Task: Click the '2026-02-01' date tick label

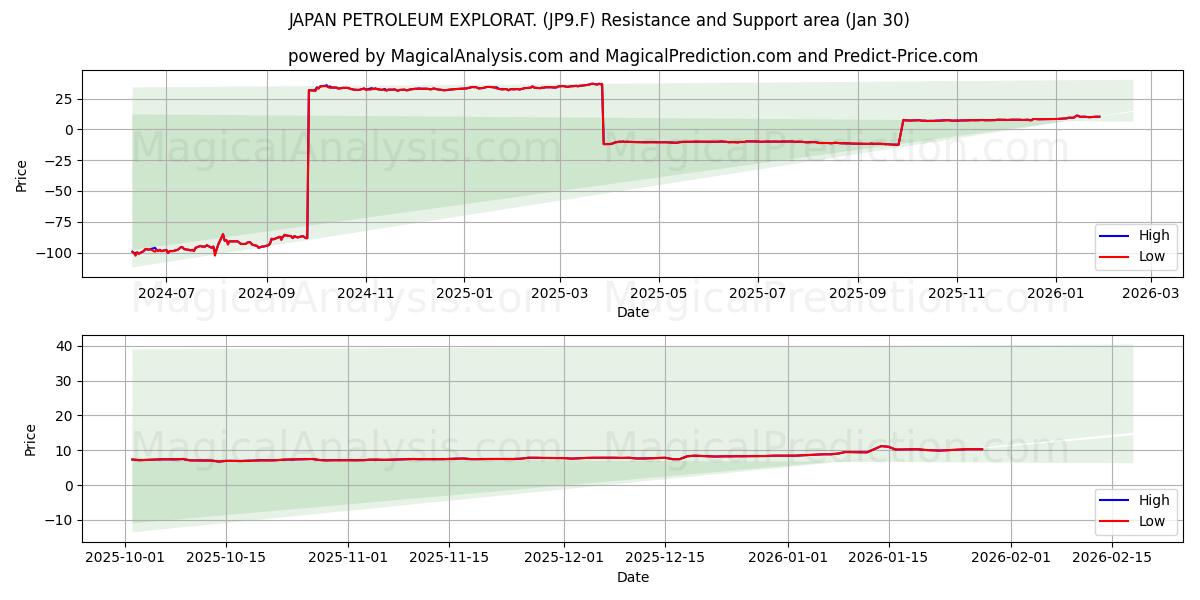Action: [1011, 559]
